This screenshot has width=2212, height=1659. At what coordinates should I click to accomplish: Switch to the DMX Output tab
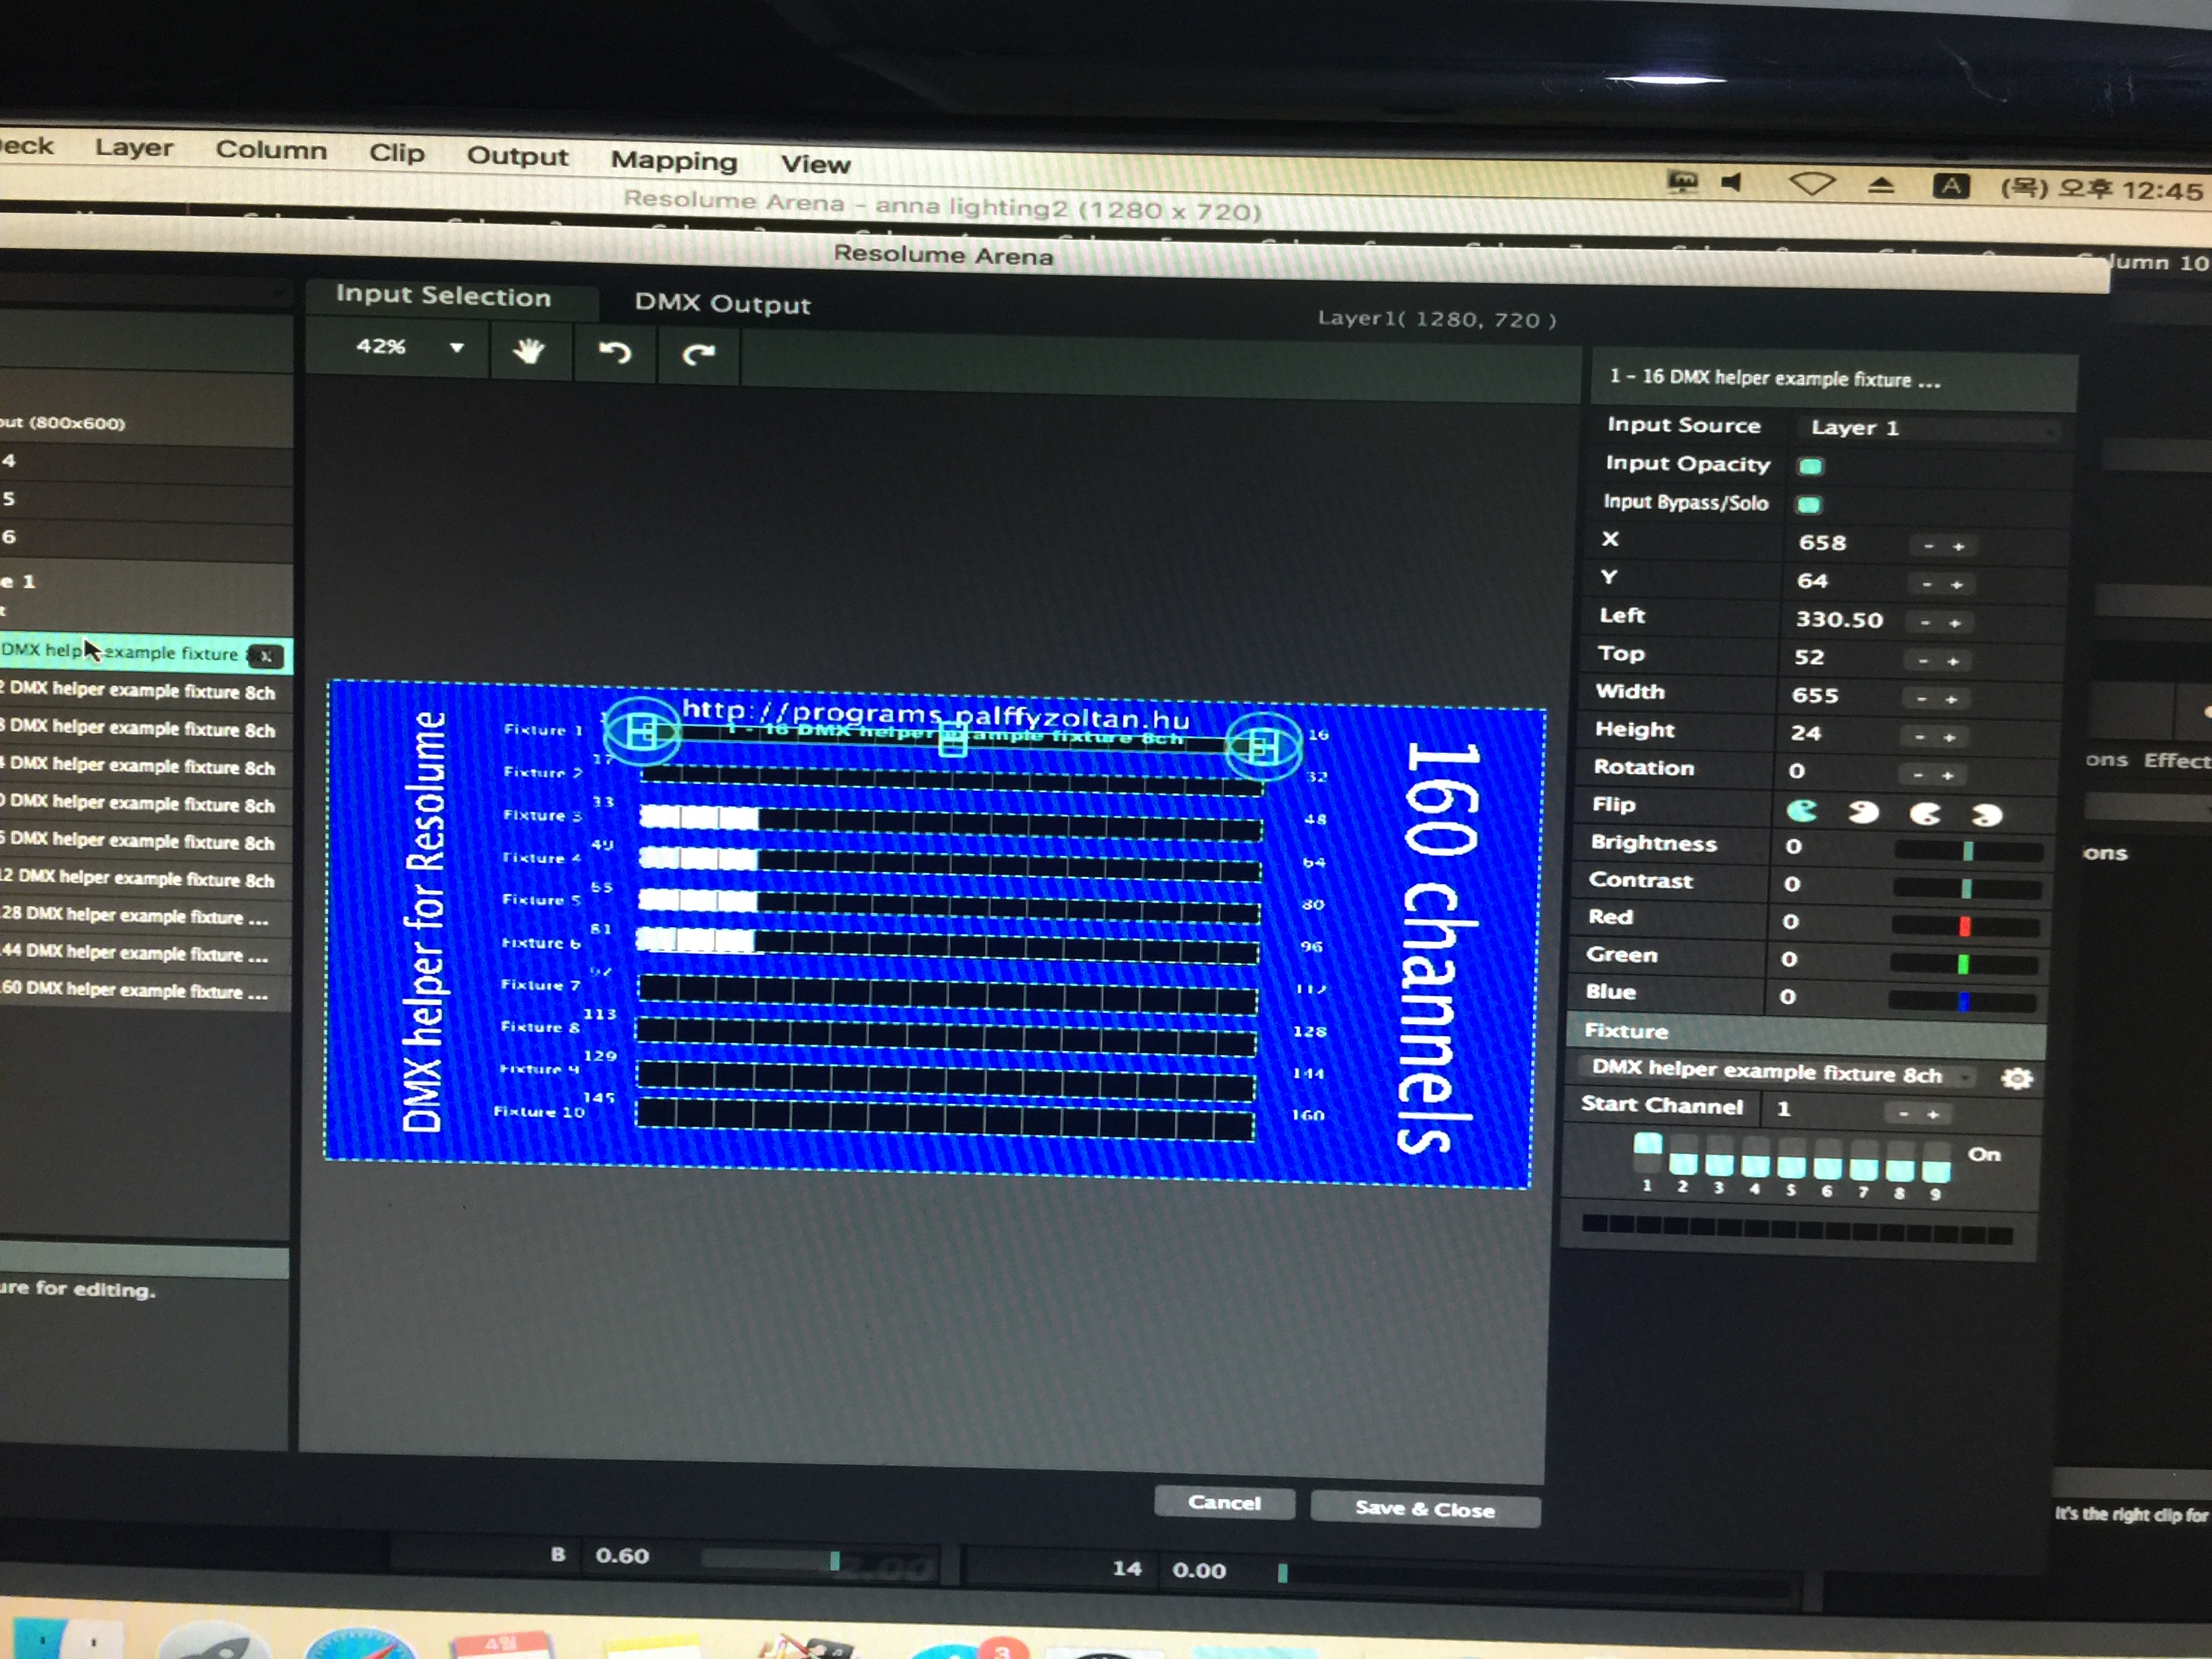[722, 304]
